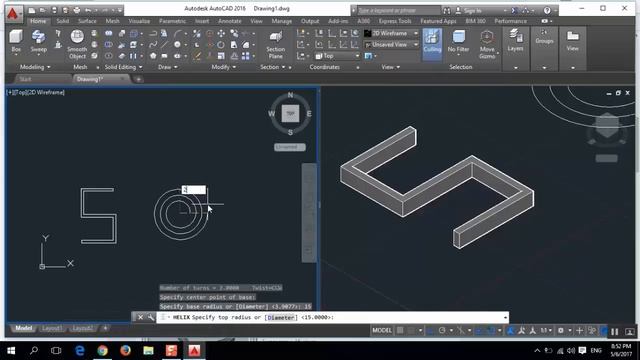The height and width of the screenshot is (360, 640).
Task: Toggle clean screen icon at status bar end
Action: 629,331
